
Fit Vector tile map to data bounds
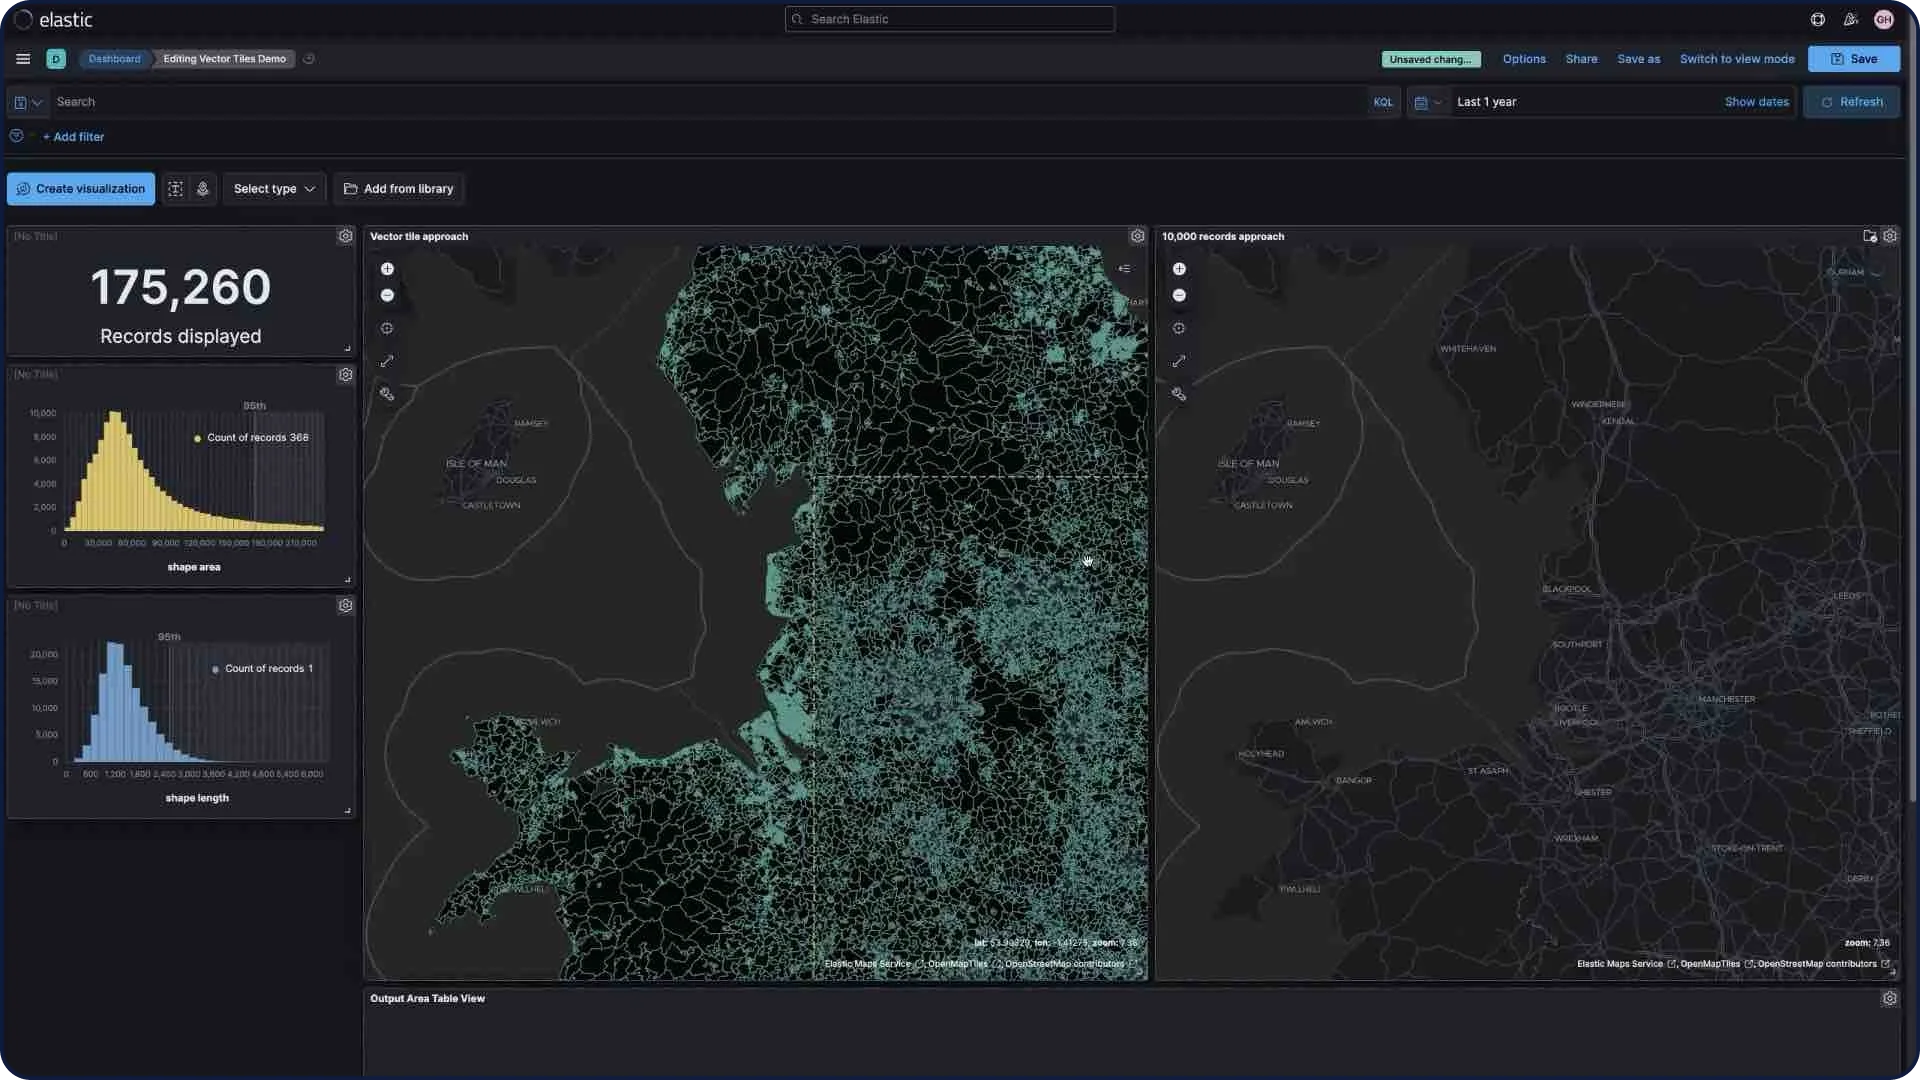(x=387, y=328)
